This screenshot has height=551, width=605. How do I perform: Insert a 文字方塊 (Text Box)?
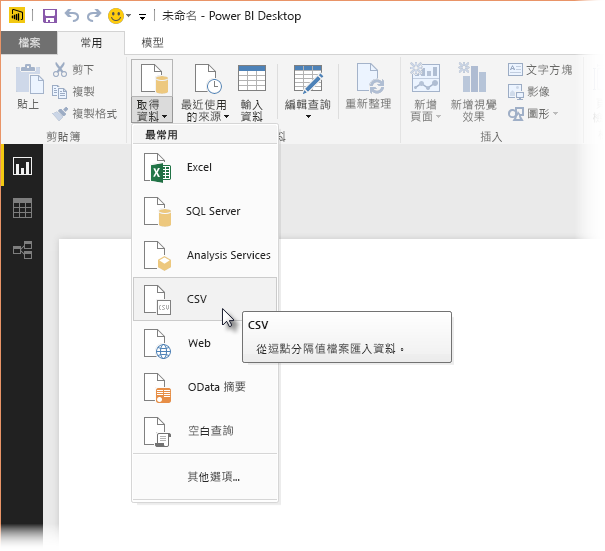point(540,70)
